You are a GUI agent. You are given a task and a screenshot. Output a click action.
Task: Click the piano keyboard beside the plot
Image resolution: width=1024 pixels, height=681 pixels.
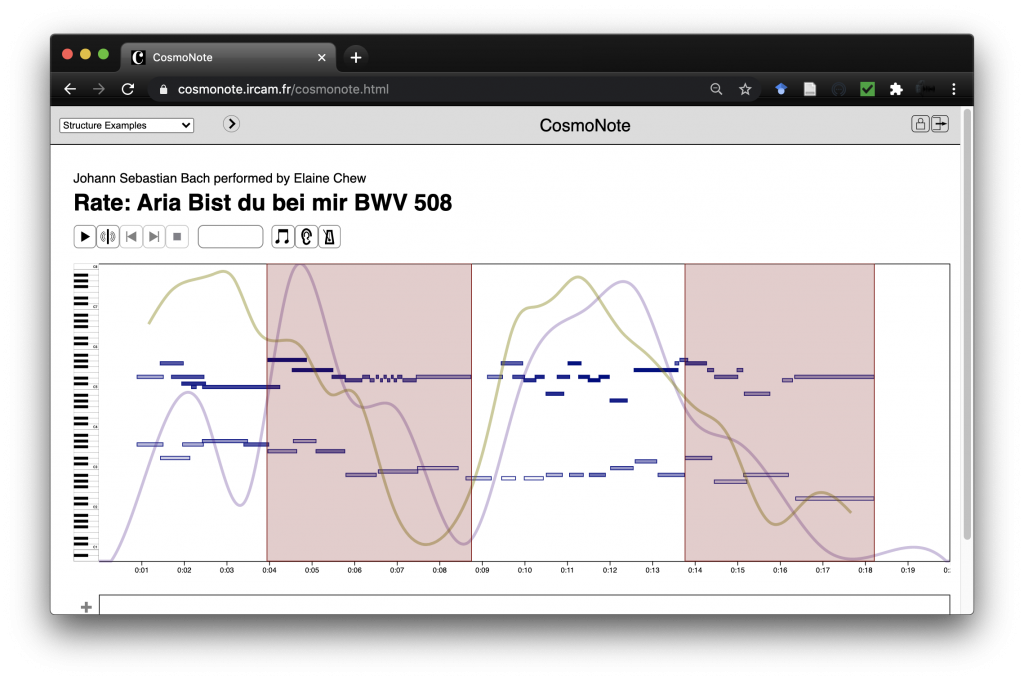86,412
